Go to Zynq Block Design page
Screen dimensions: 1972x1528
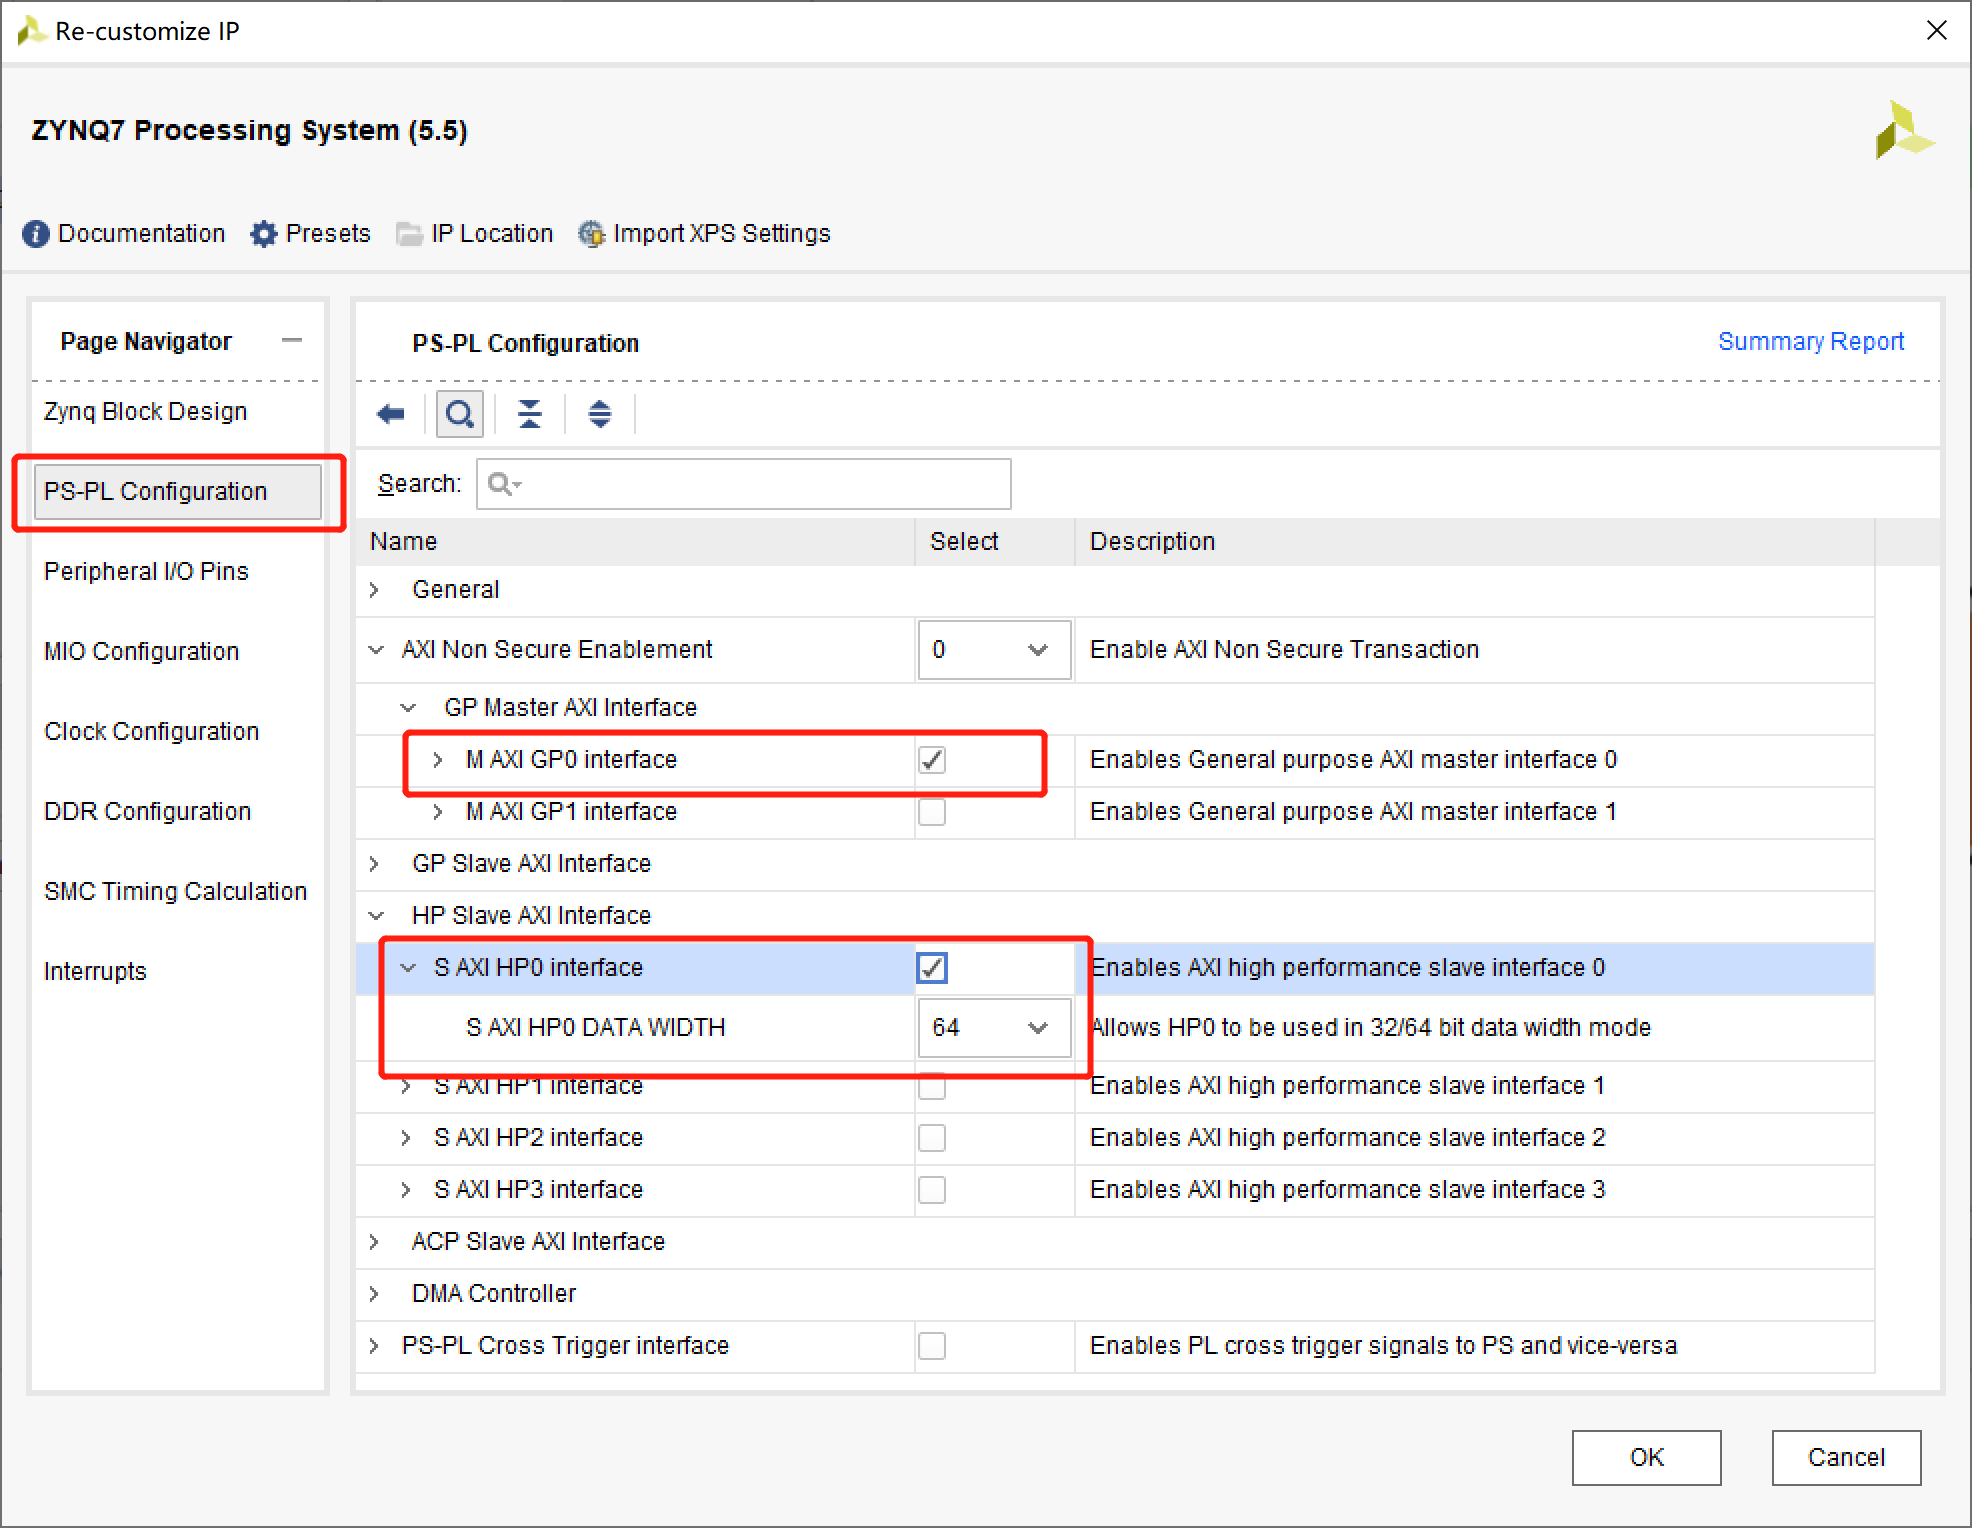(x=145, y=412)
